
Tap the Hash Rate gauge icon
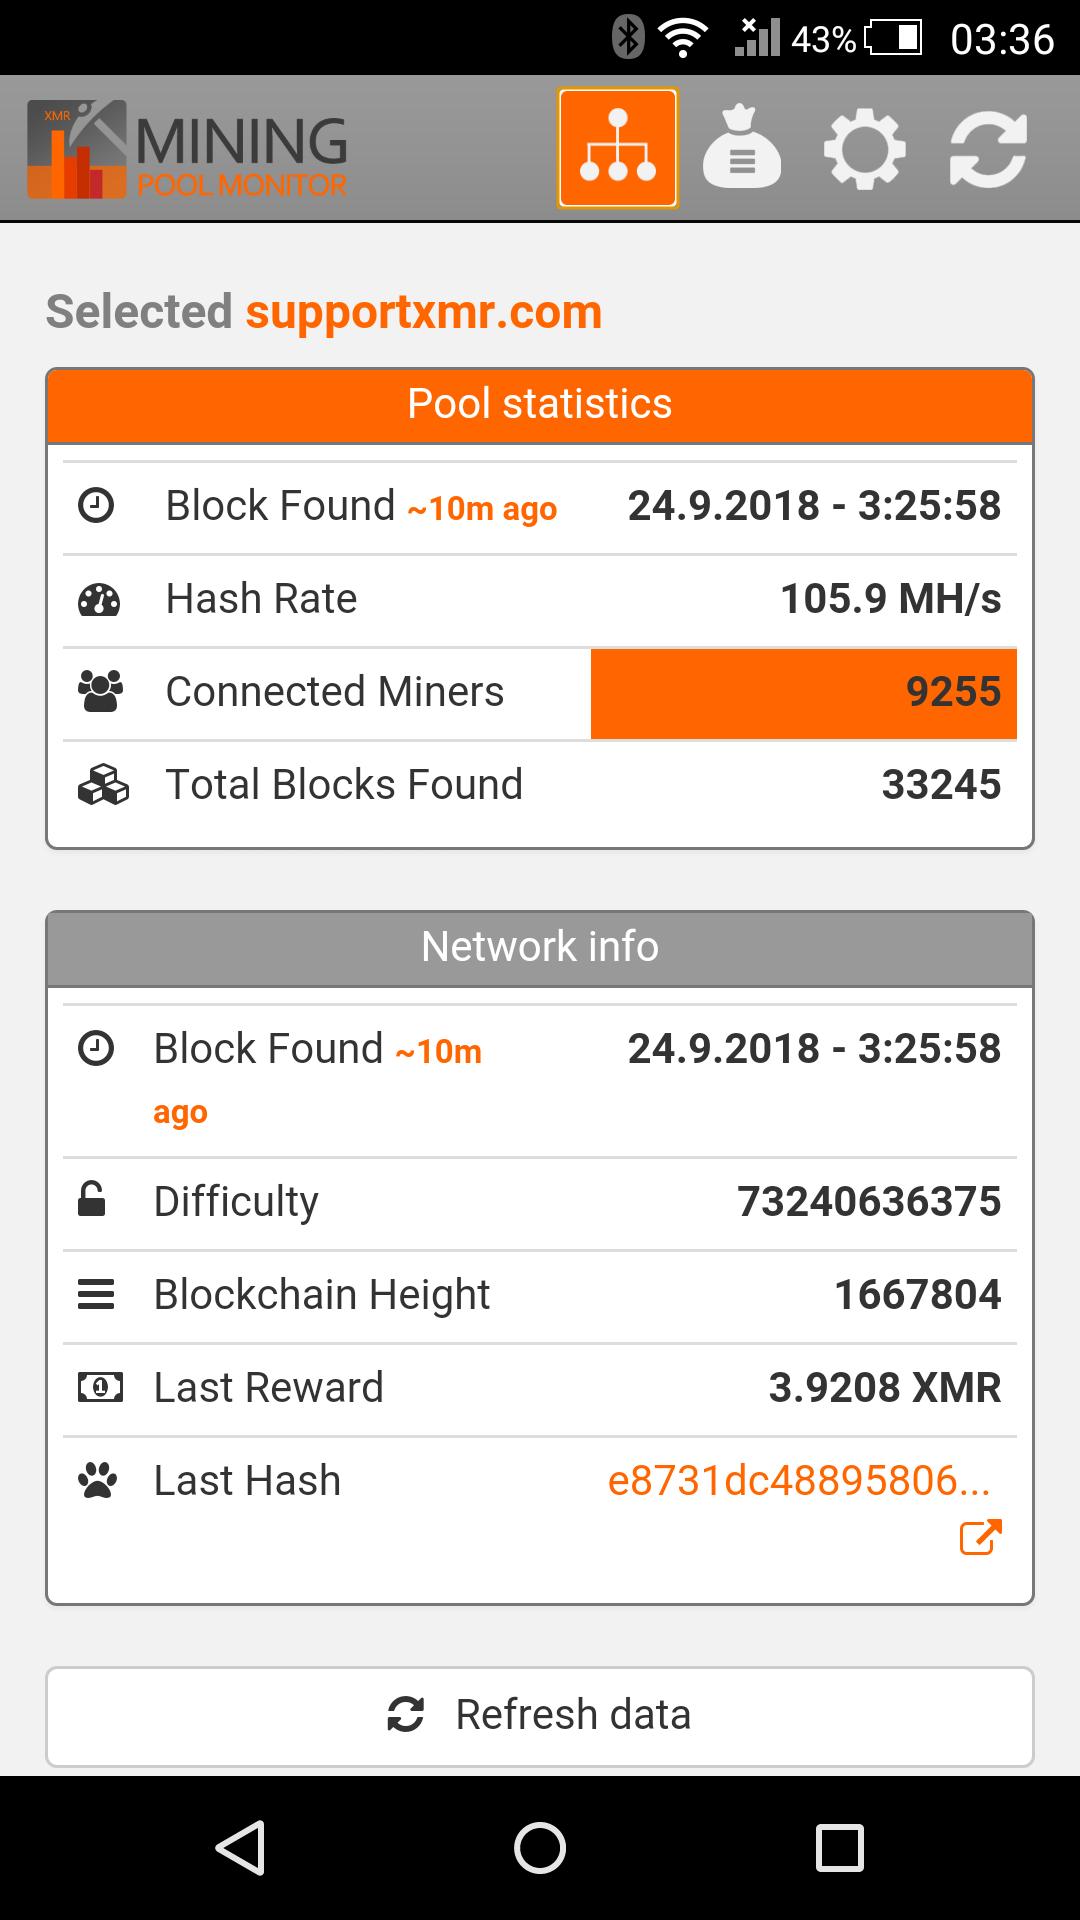coord(99,600)
